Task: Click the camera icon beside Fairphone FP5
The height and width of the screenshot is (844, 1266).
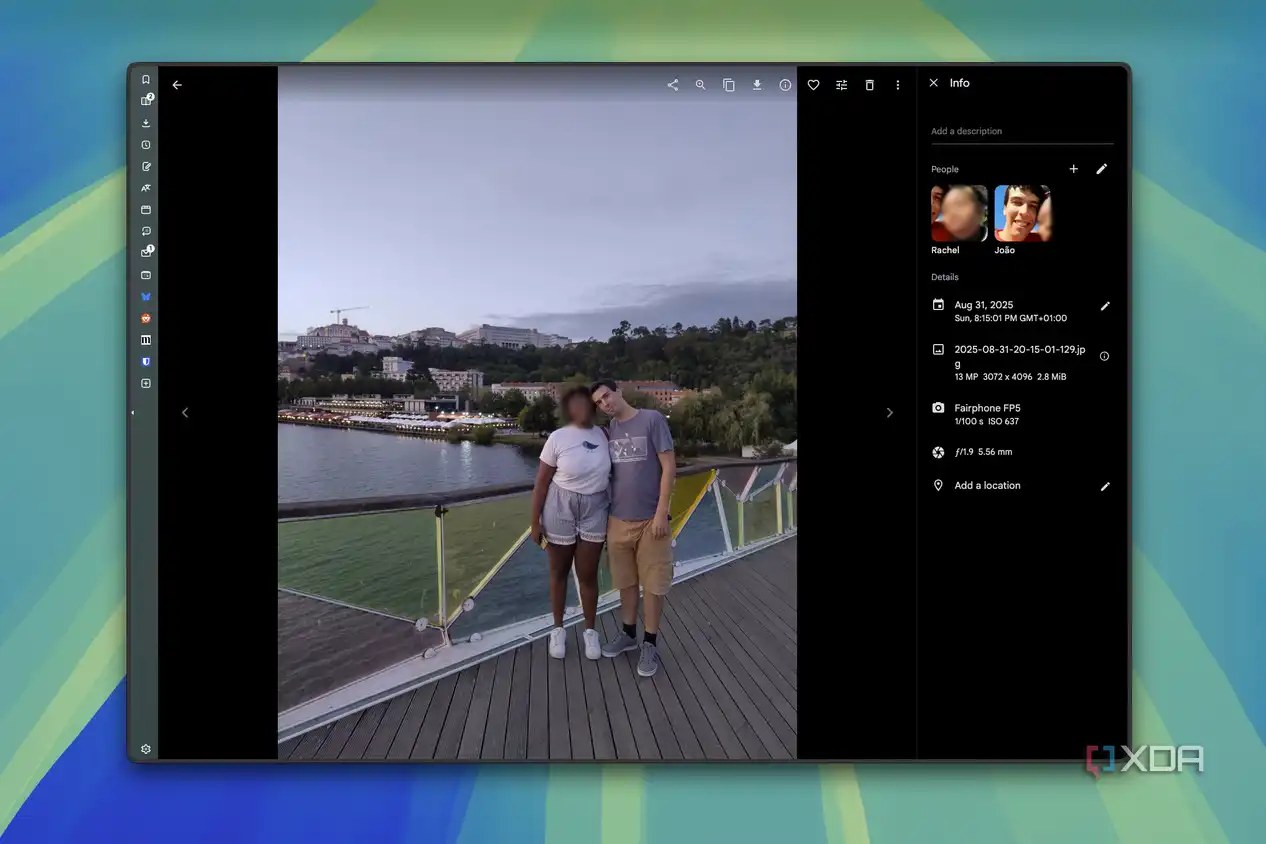Action: coord(938,408)
